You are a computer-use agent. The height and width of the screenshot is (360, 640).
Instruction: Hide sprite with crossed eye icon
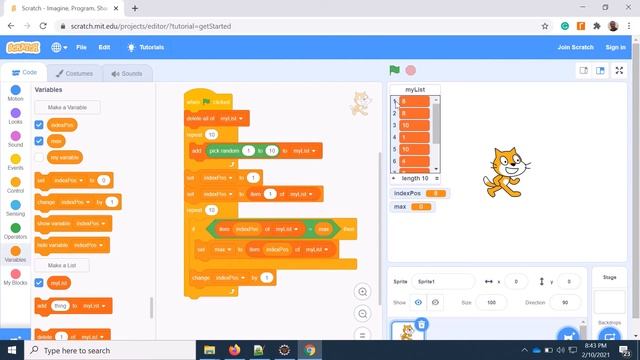point(435,302)
